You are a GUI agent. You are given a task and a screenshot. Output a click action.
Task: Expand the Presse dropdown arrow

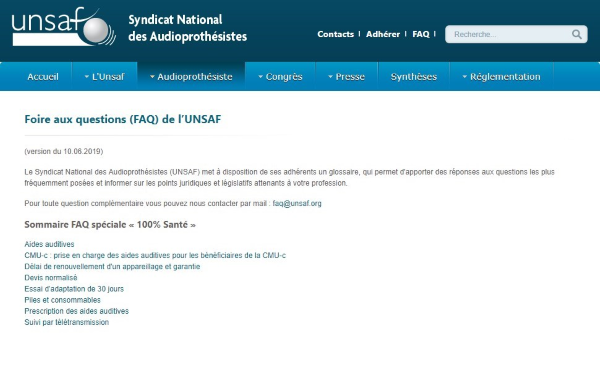[x=330, y=77]
